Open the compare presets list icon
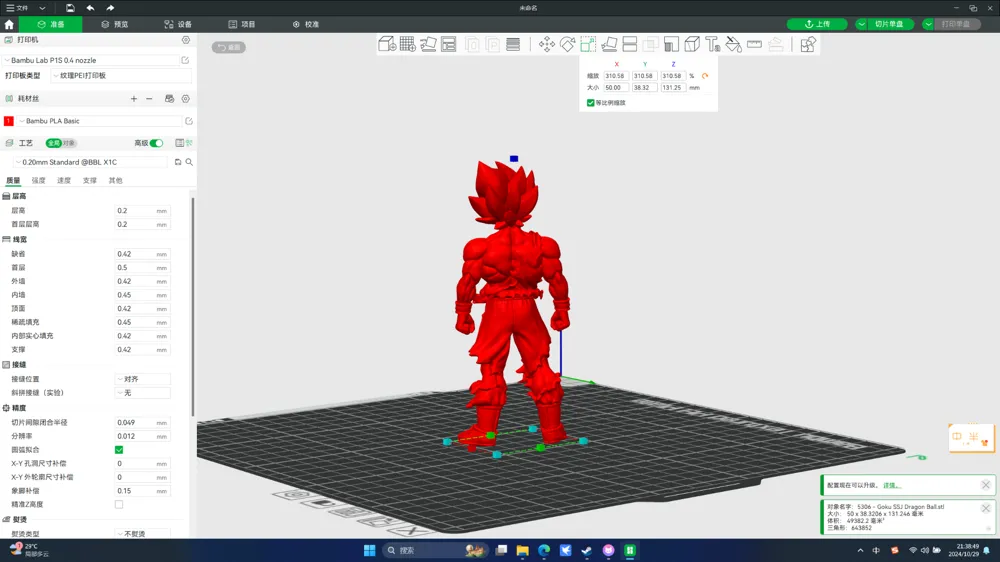1000x562 pixels. pyautogui.click(x=180, y=143)
